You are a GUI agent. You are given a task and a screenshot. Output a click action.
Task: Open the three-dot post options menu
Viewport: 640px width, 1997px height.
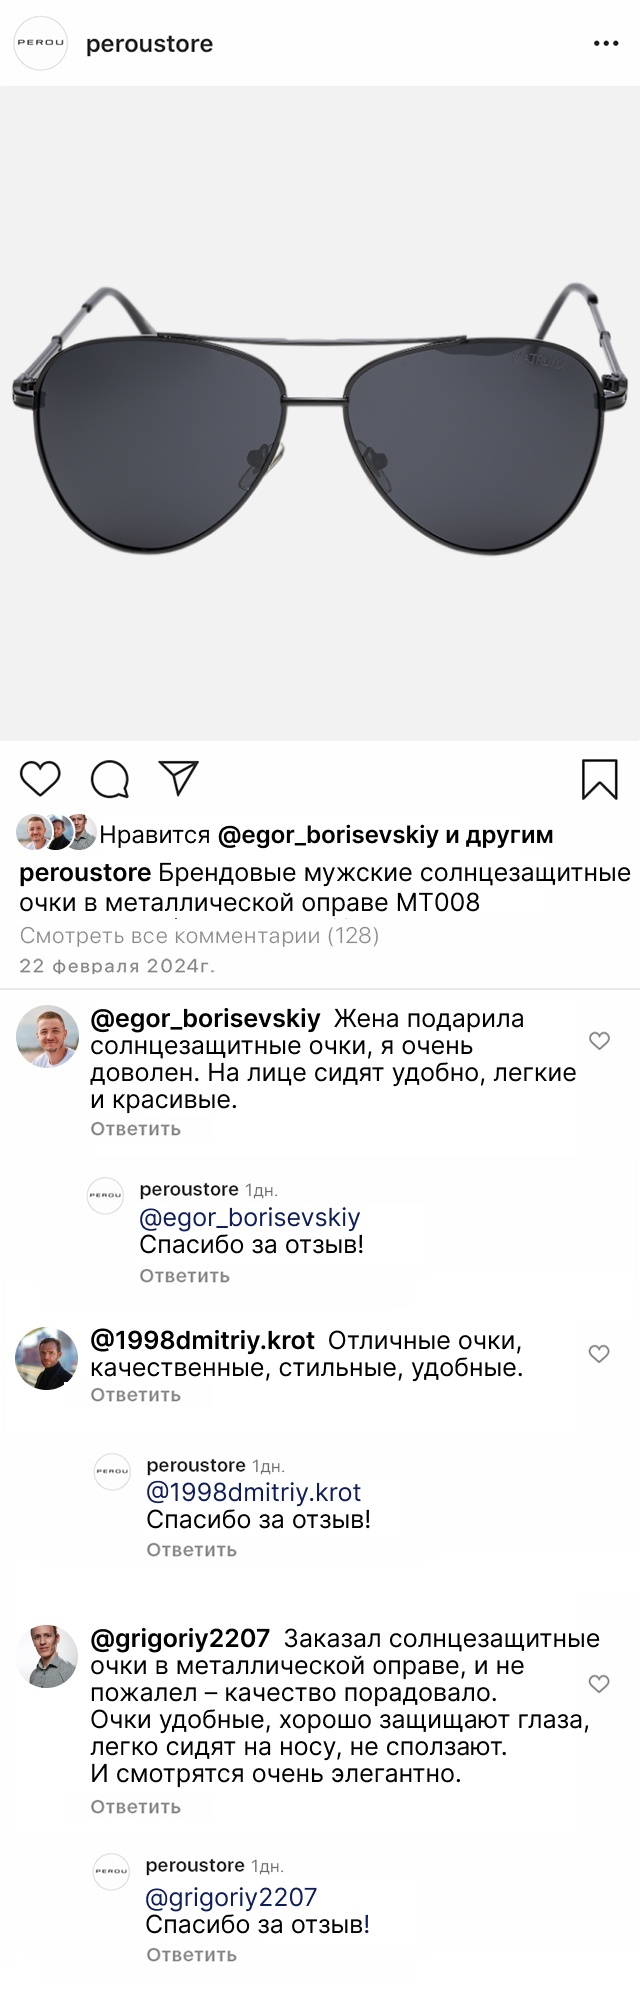pyautogui.click(x=606, y=44)
